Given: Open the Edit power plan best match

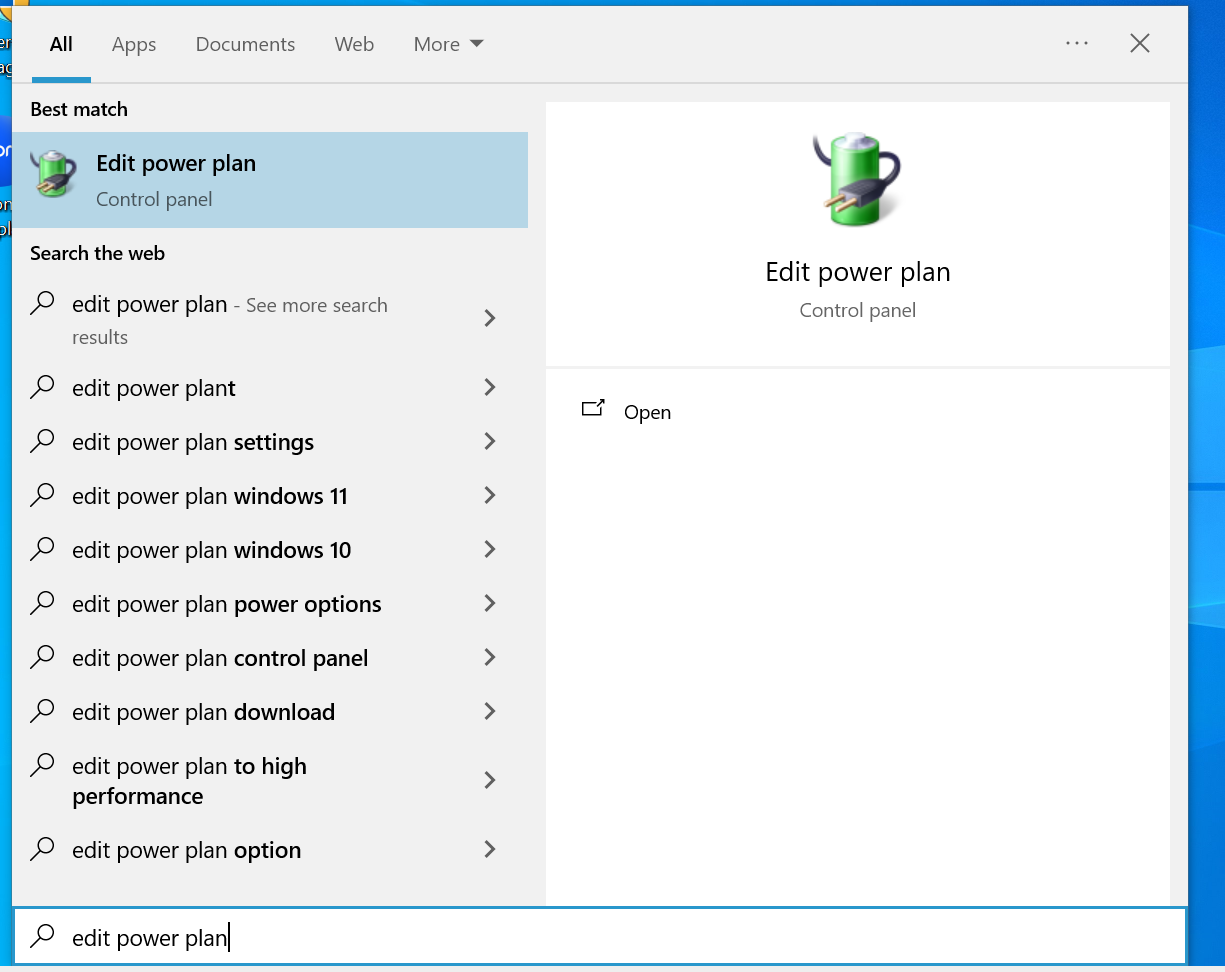Looking at the screenshot, I should tap(270, 180).
